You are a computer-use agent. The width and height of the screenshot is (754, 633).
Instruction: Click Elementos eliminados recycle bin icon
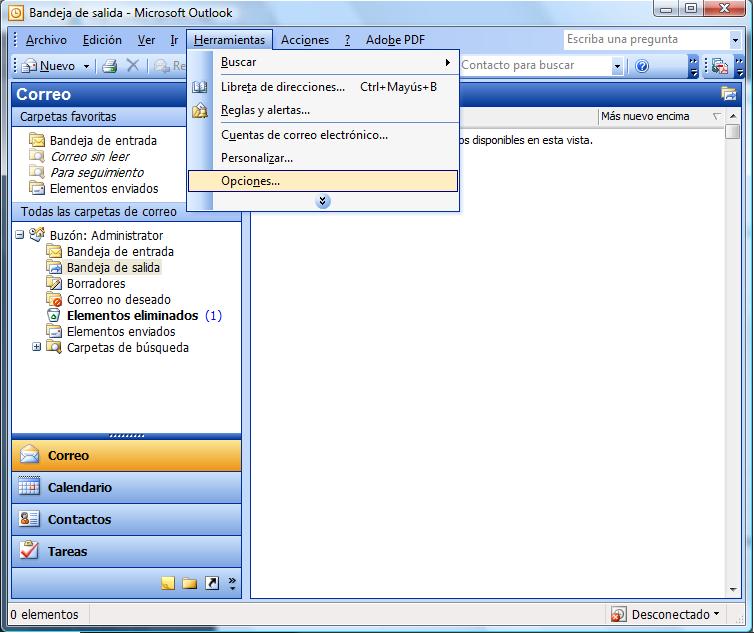click(x=53, y=315)
